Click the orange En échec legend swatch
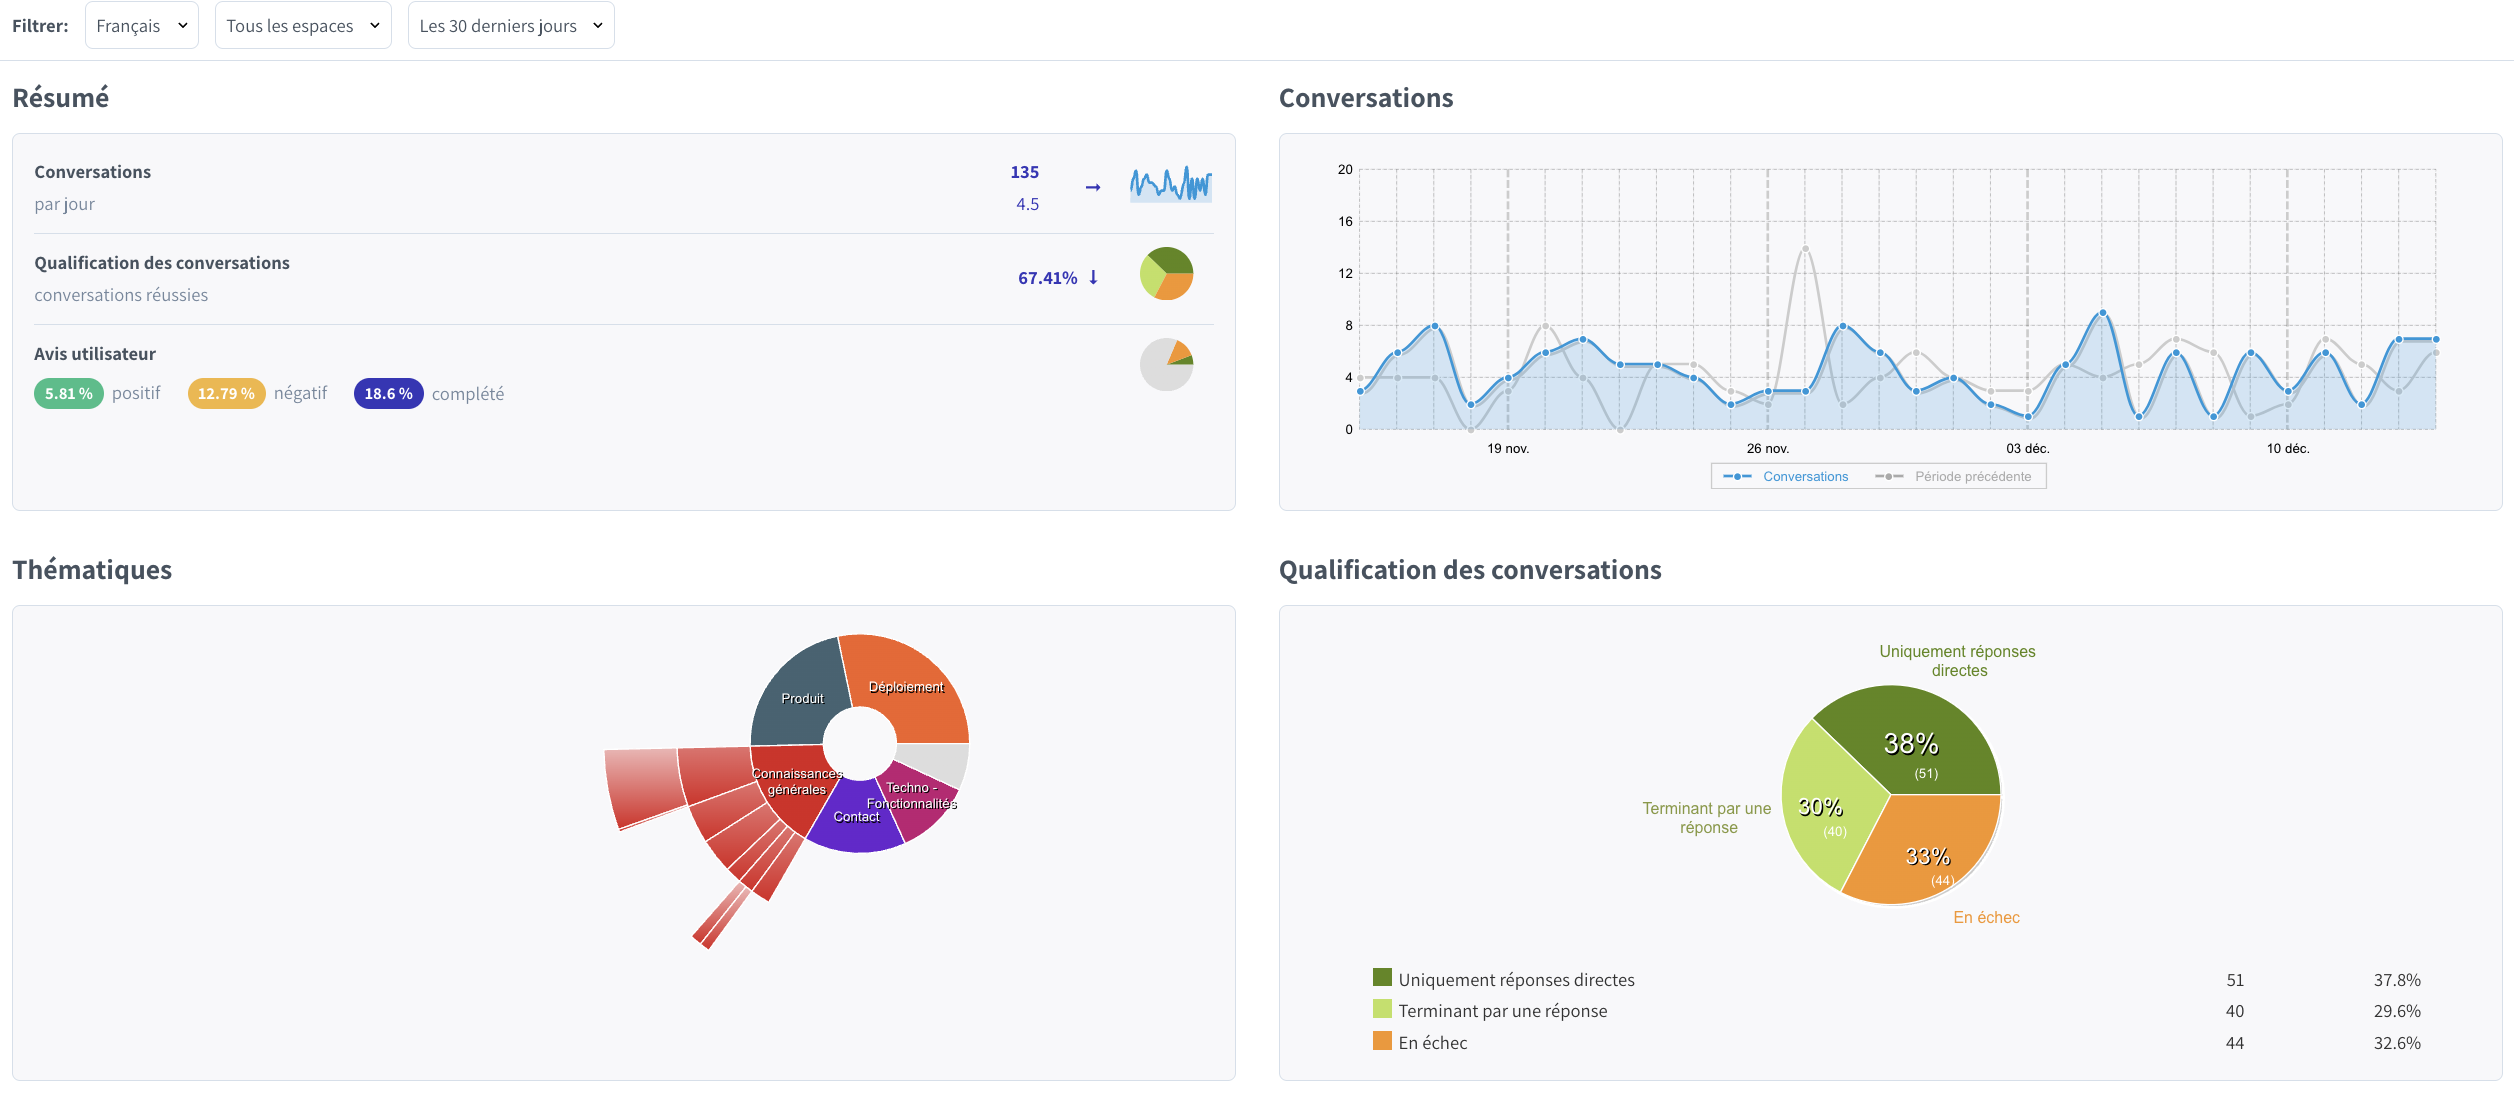Viewport: 2514px width, 1116px height. (1382, 1041)
